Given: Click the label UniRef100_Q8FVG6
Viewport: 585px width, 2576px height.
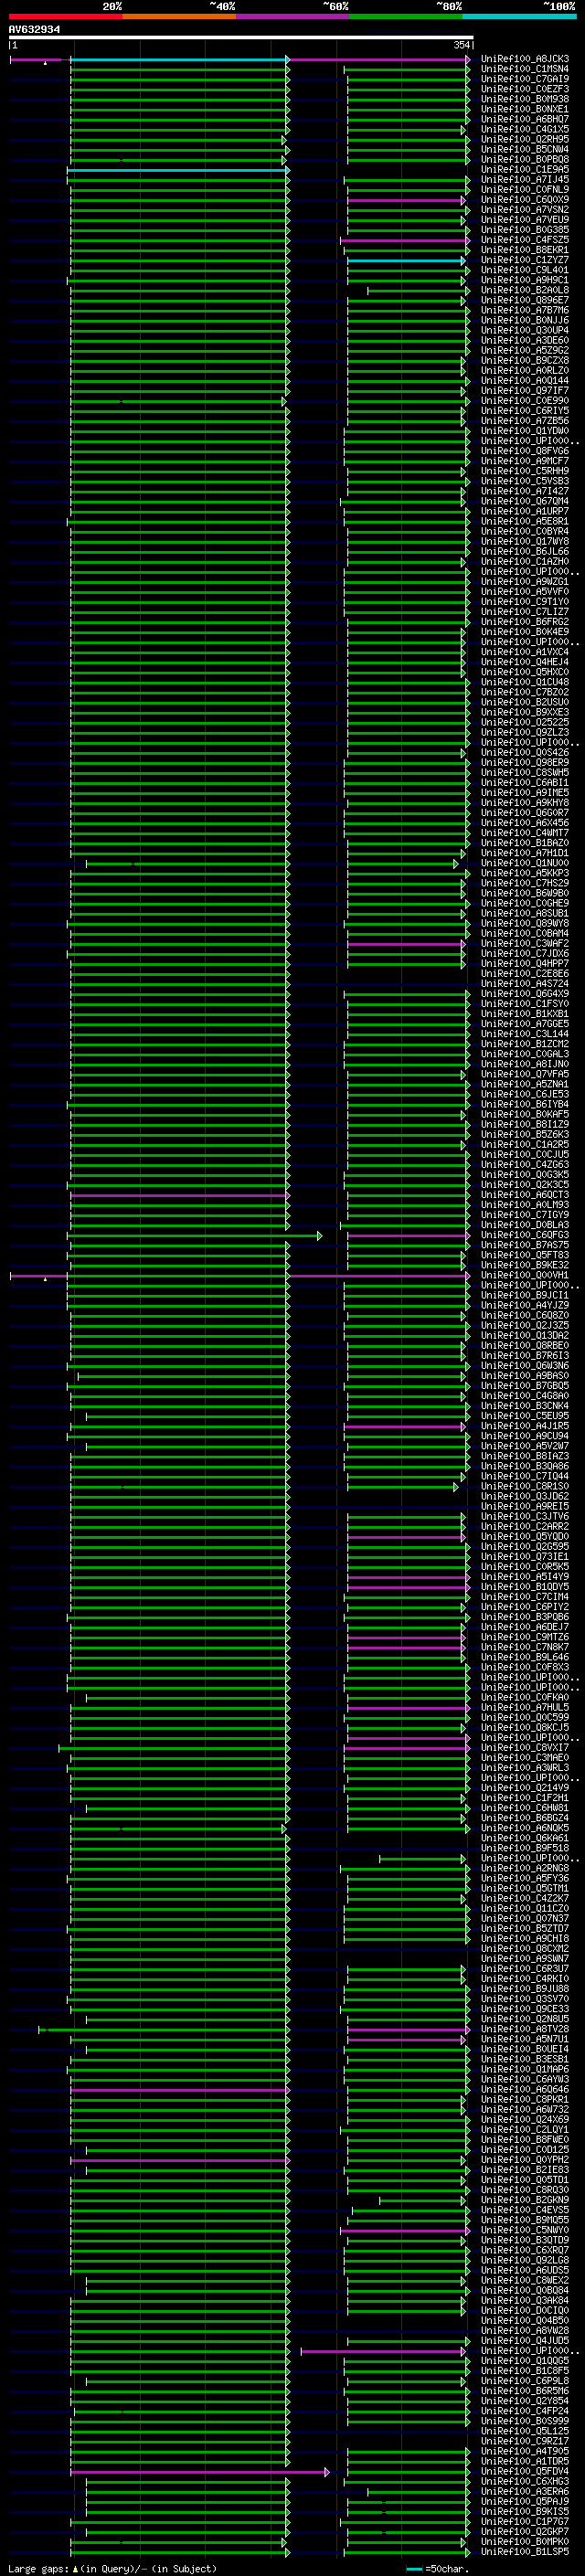Looking at the screenshot, I should pyautogui.click(x=525, y=451).
